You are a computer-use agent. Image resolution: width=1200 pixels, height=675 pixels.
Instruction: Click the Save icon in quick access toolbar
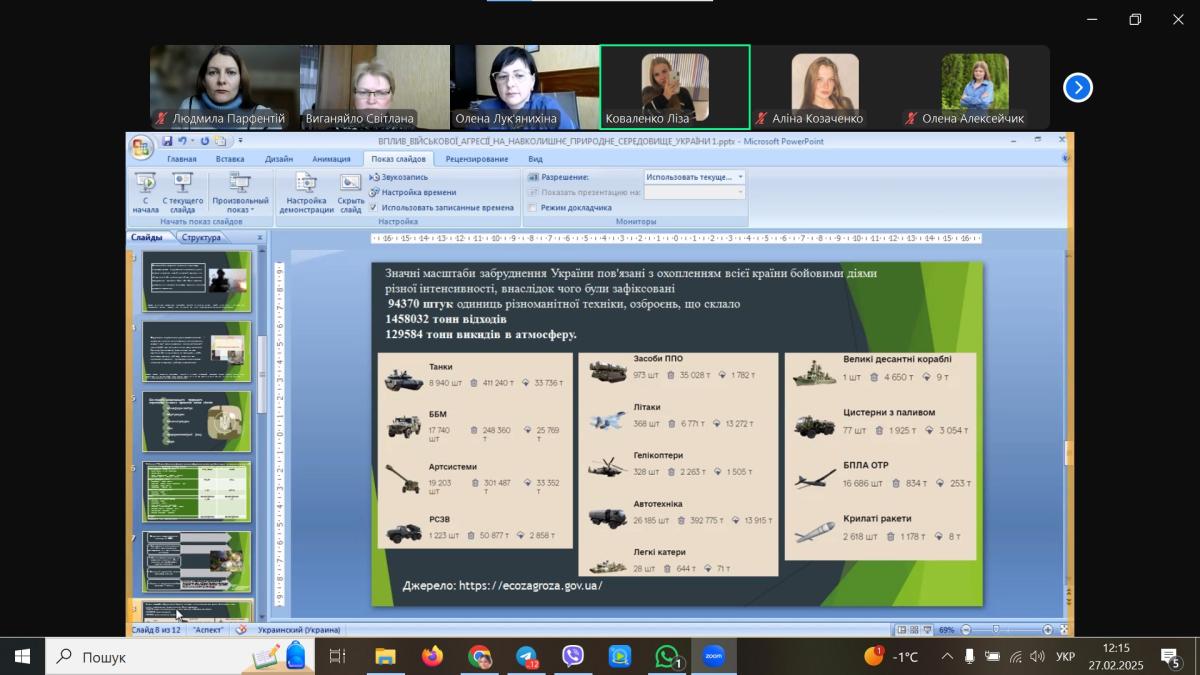pyautogui.click(x=168, y=141)
